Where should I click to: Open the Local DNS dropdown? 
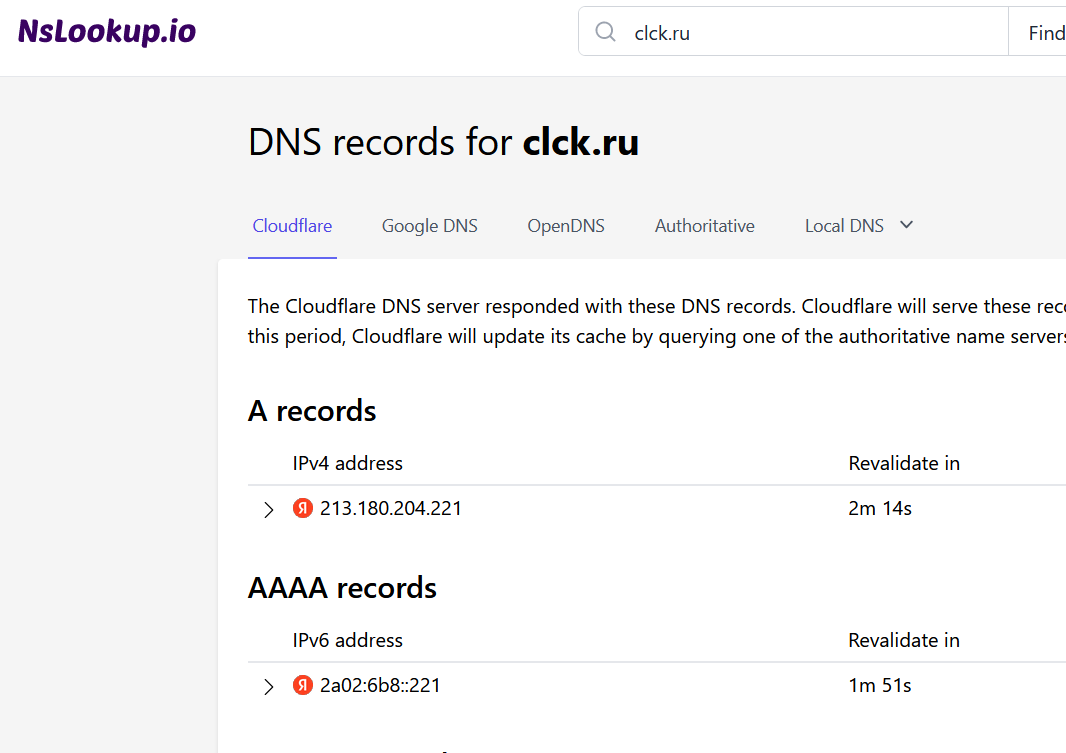pyautogui.click(x=858, y=225)
